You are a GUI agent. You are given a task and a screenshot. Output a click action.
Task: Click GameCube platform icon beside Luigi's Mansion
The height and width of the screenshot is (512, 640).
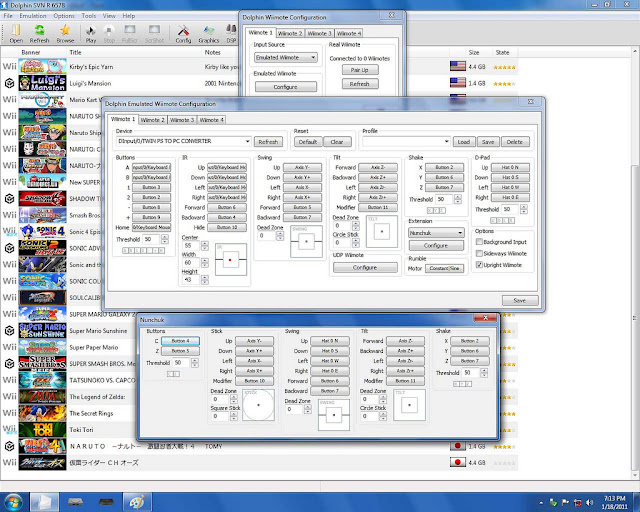9,83
